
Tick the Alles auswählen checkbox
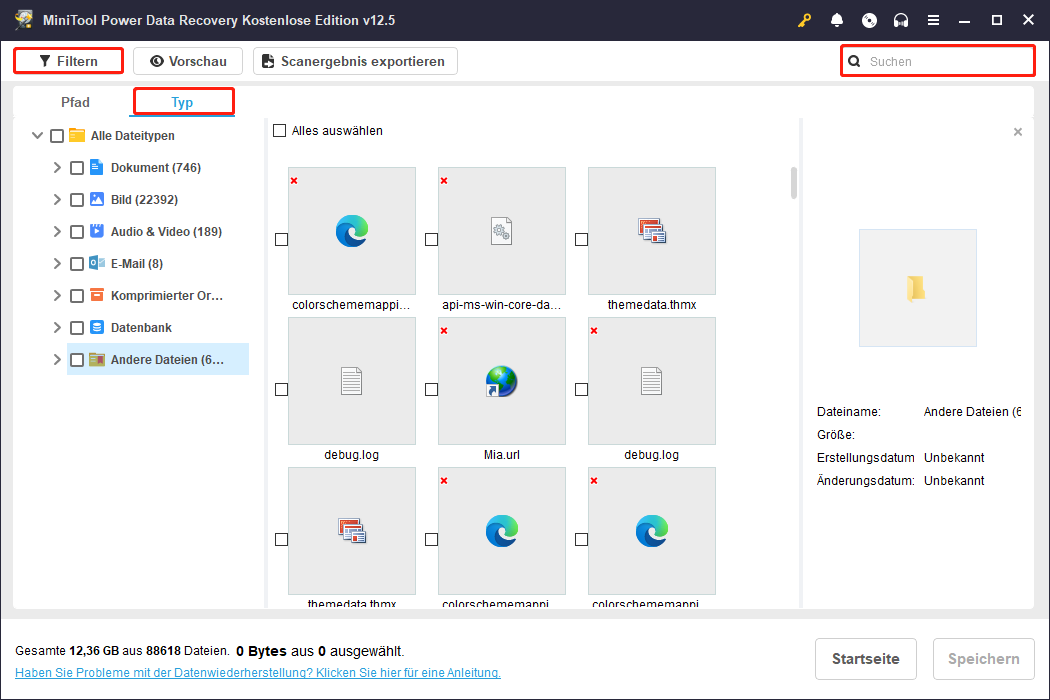[x=280, y=131]
